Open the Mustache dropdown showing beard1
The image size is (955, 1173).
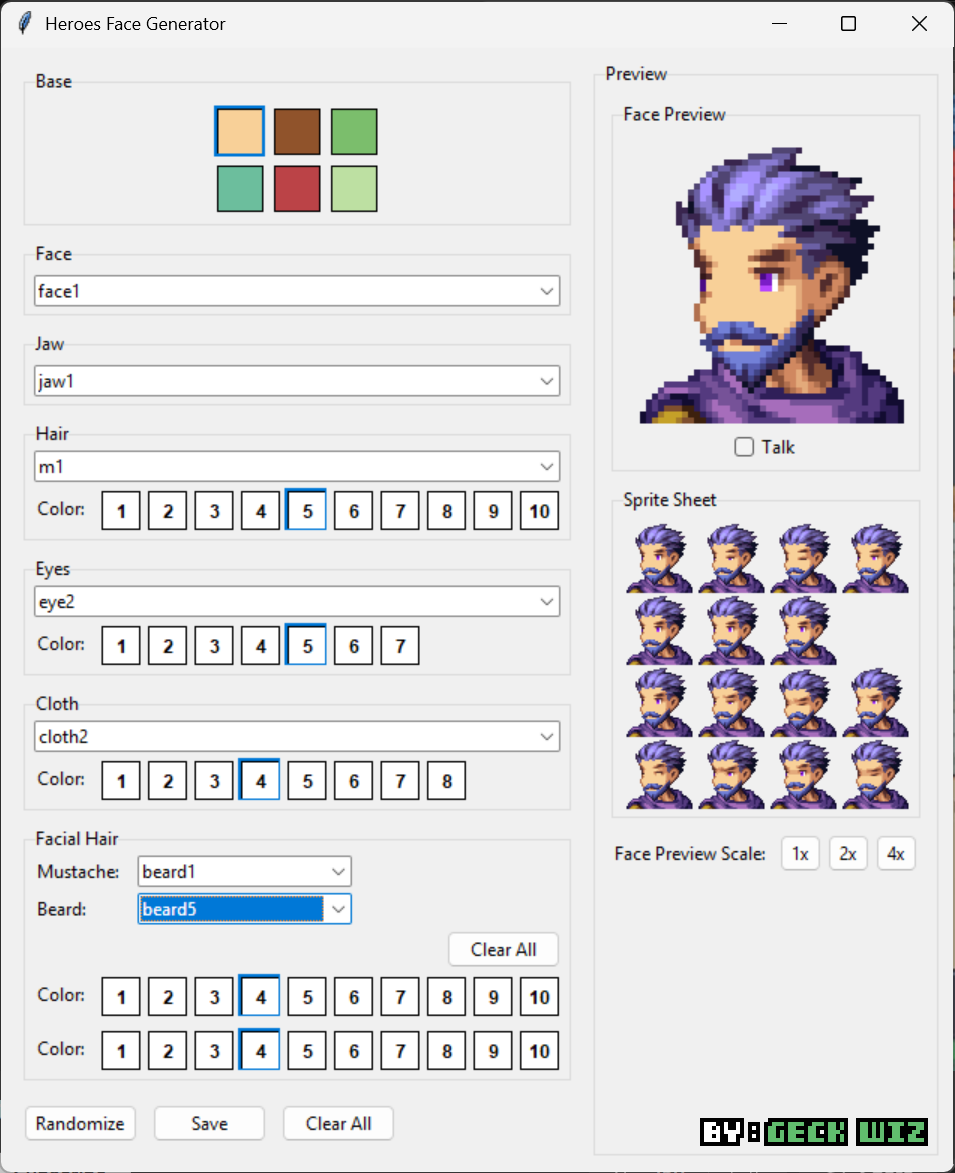[x=245, y=872]
